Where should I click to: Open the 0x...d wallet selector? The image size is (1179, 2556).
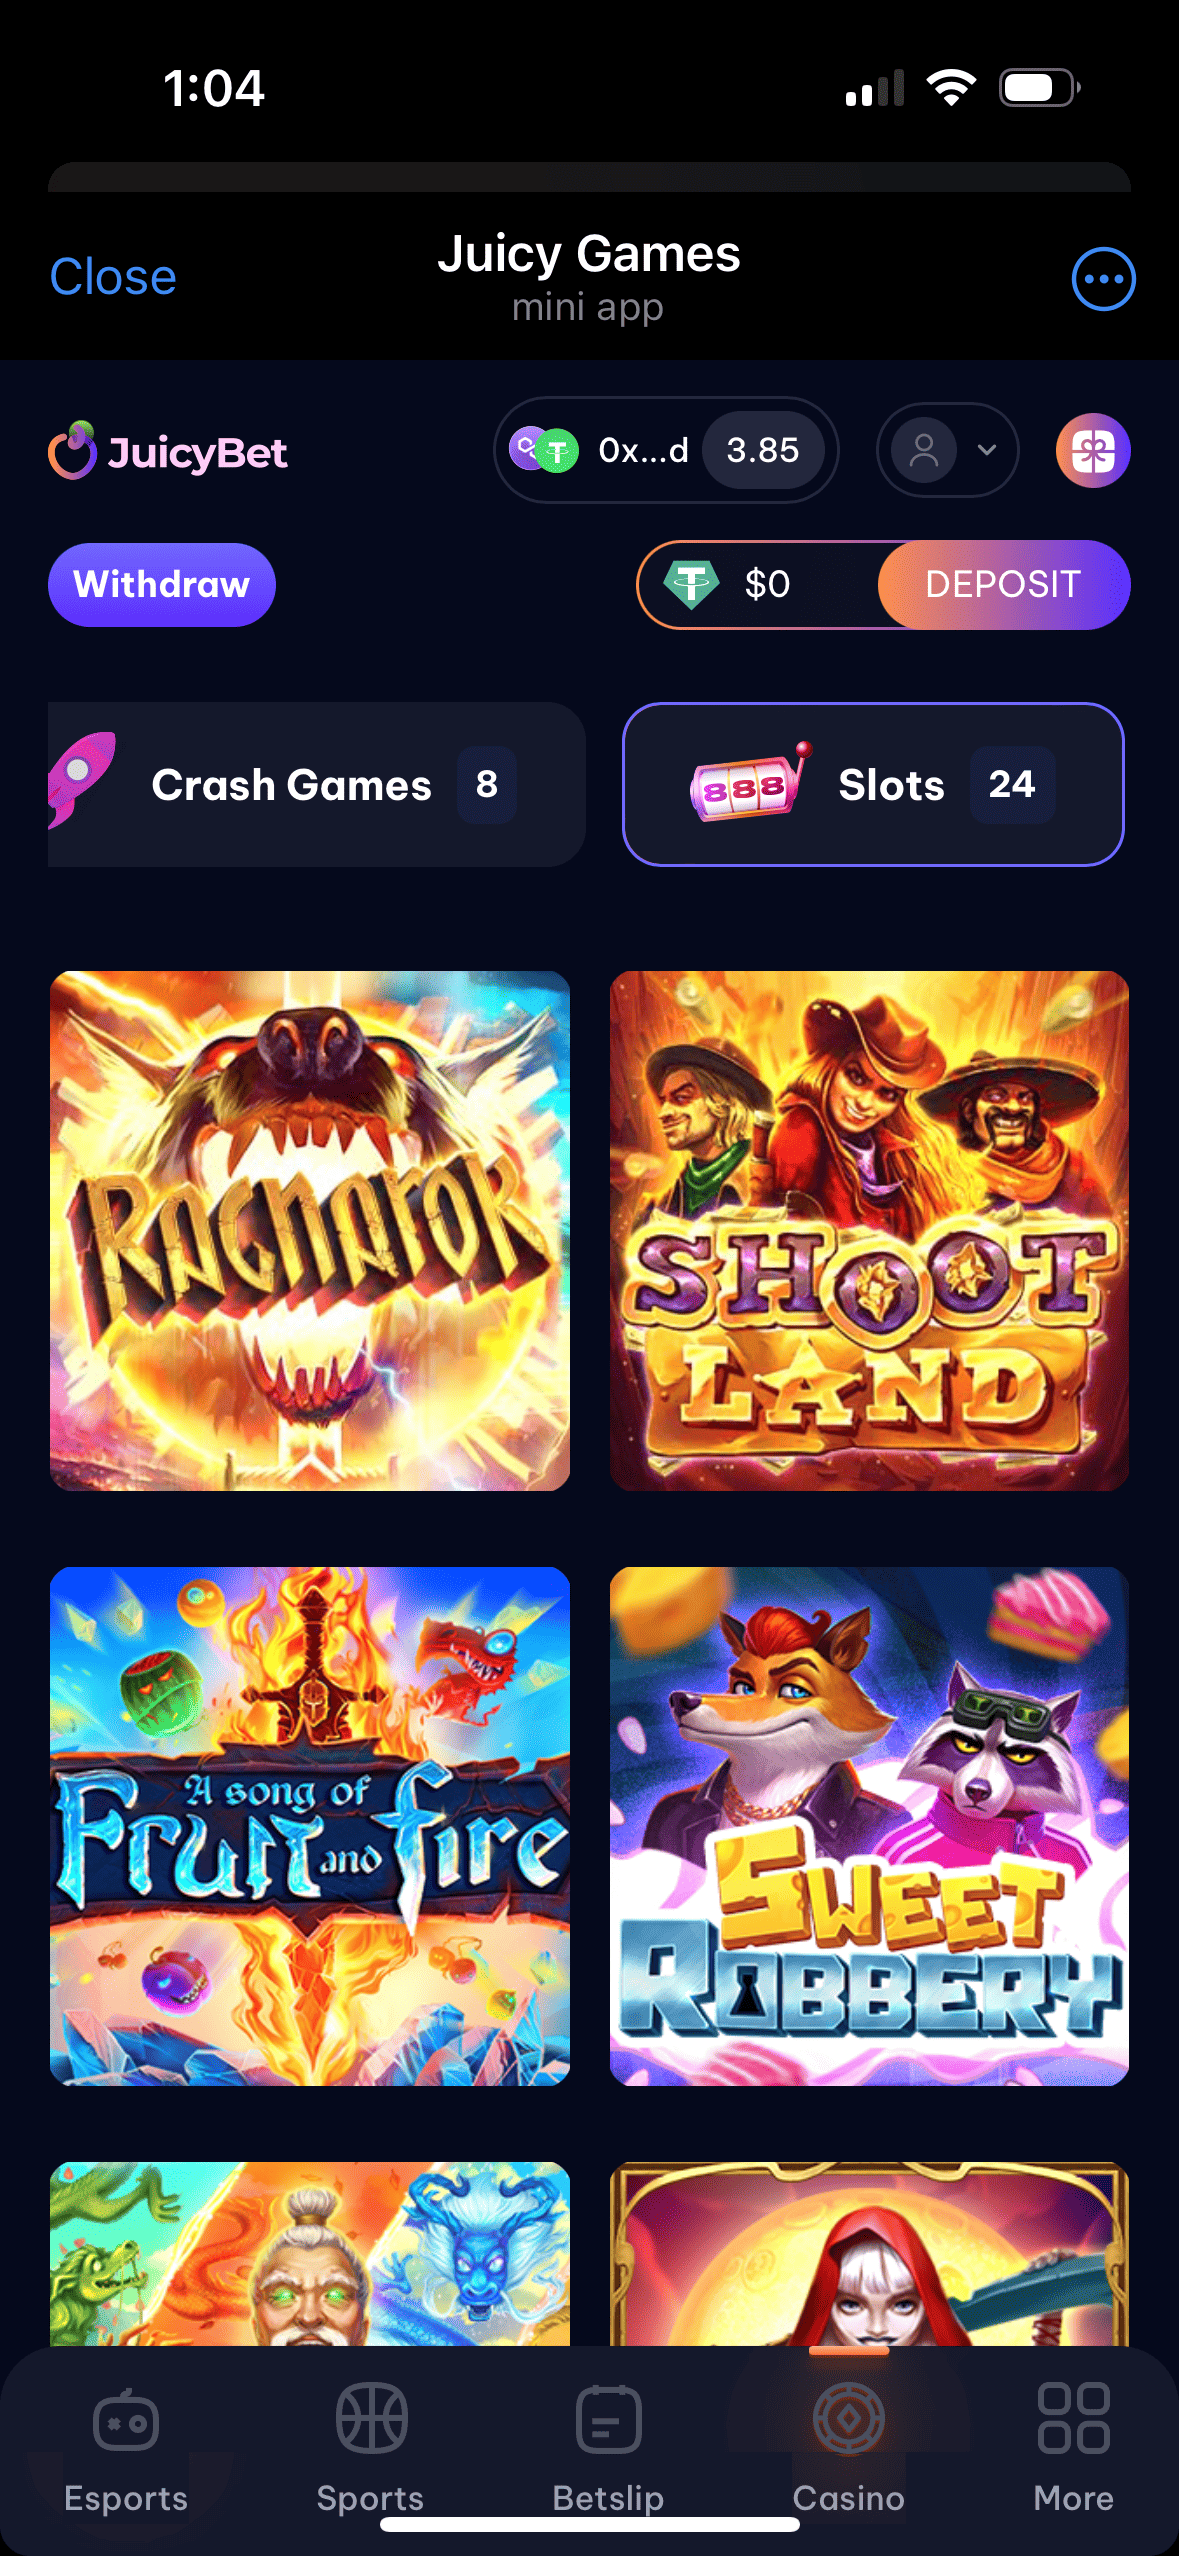tap(666, 451)
